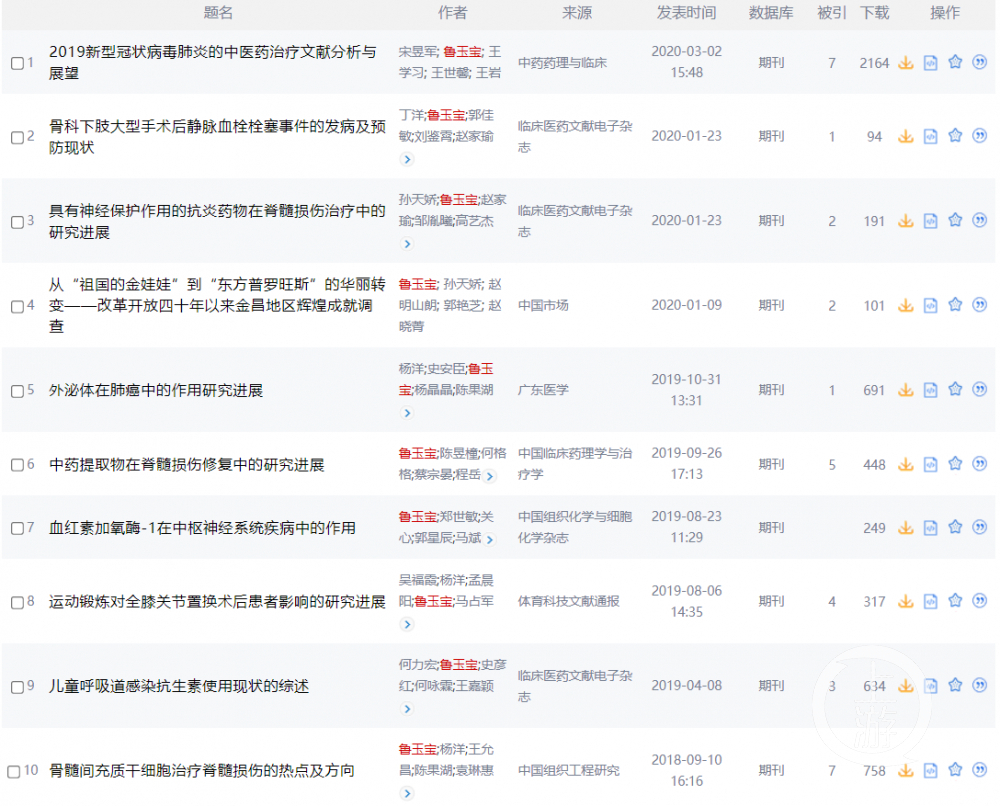Image resolution: width=1000 pixels, height=806 pixels.
Task: Sort by the 发表时间 column header
Action: coord(686,13)
